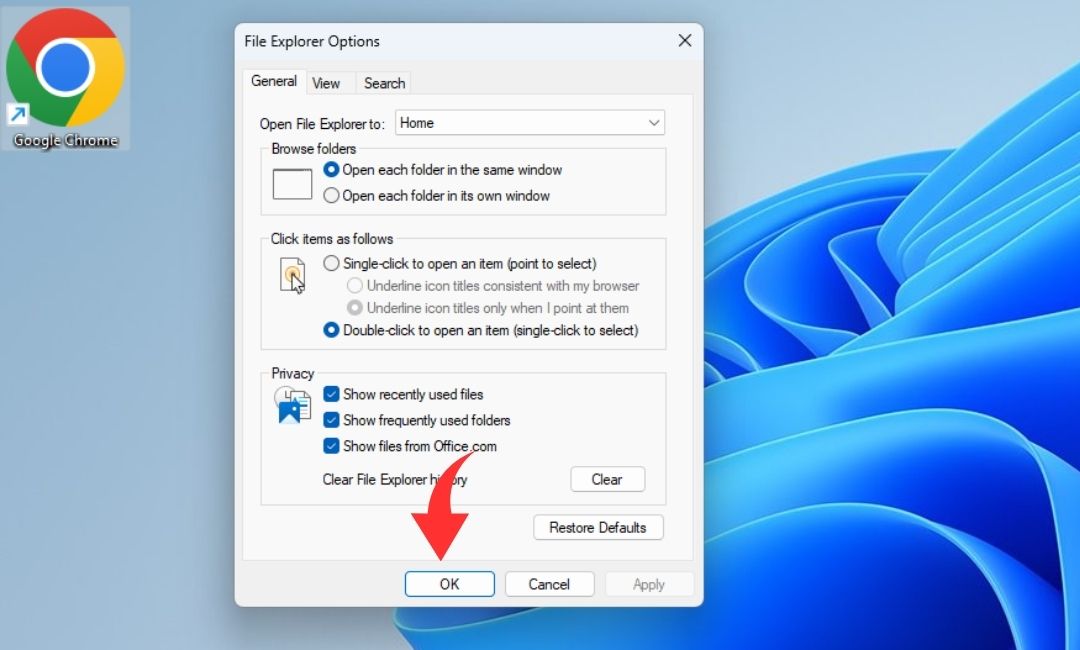Switch to the Search tab

click(384, 83)
